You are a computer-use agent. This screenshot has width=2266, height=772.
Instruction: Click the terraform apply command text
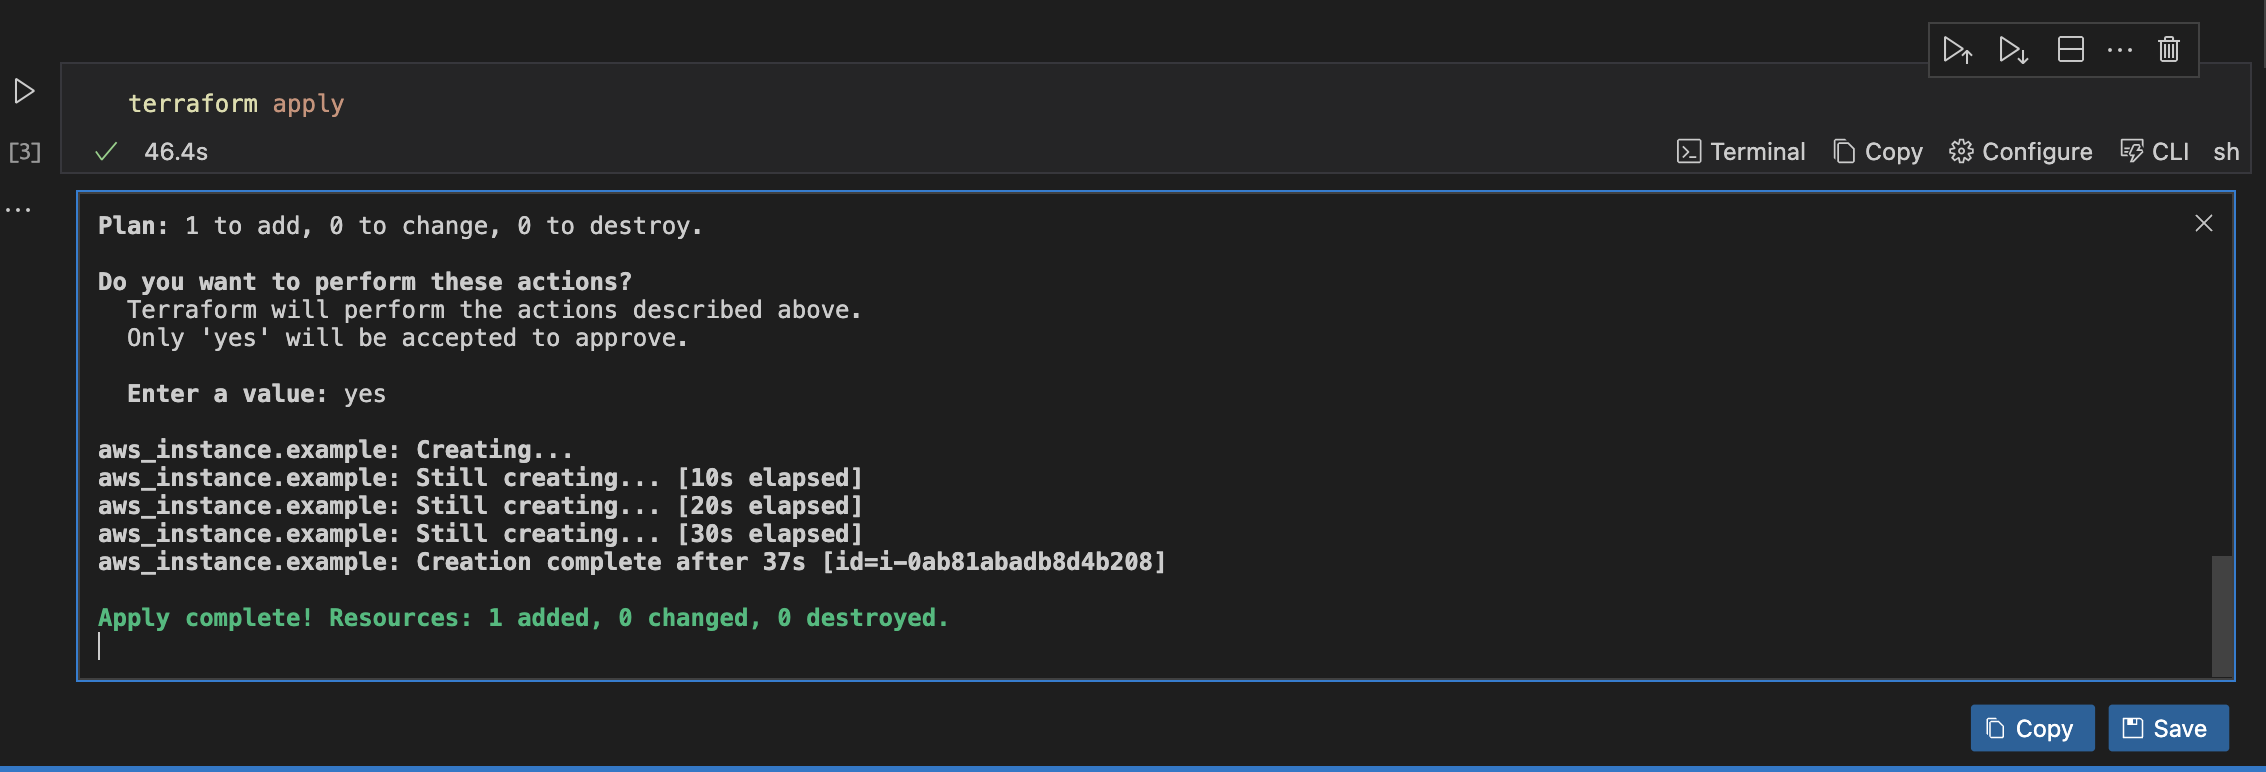[x=236, y=103]
